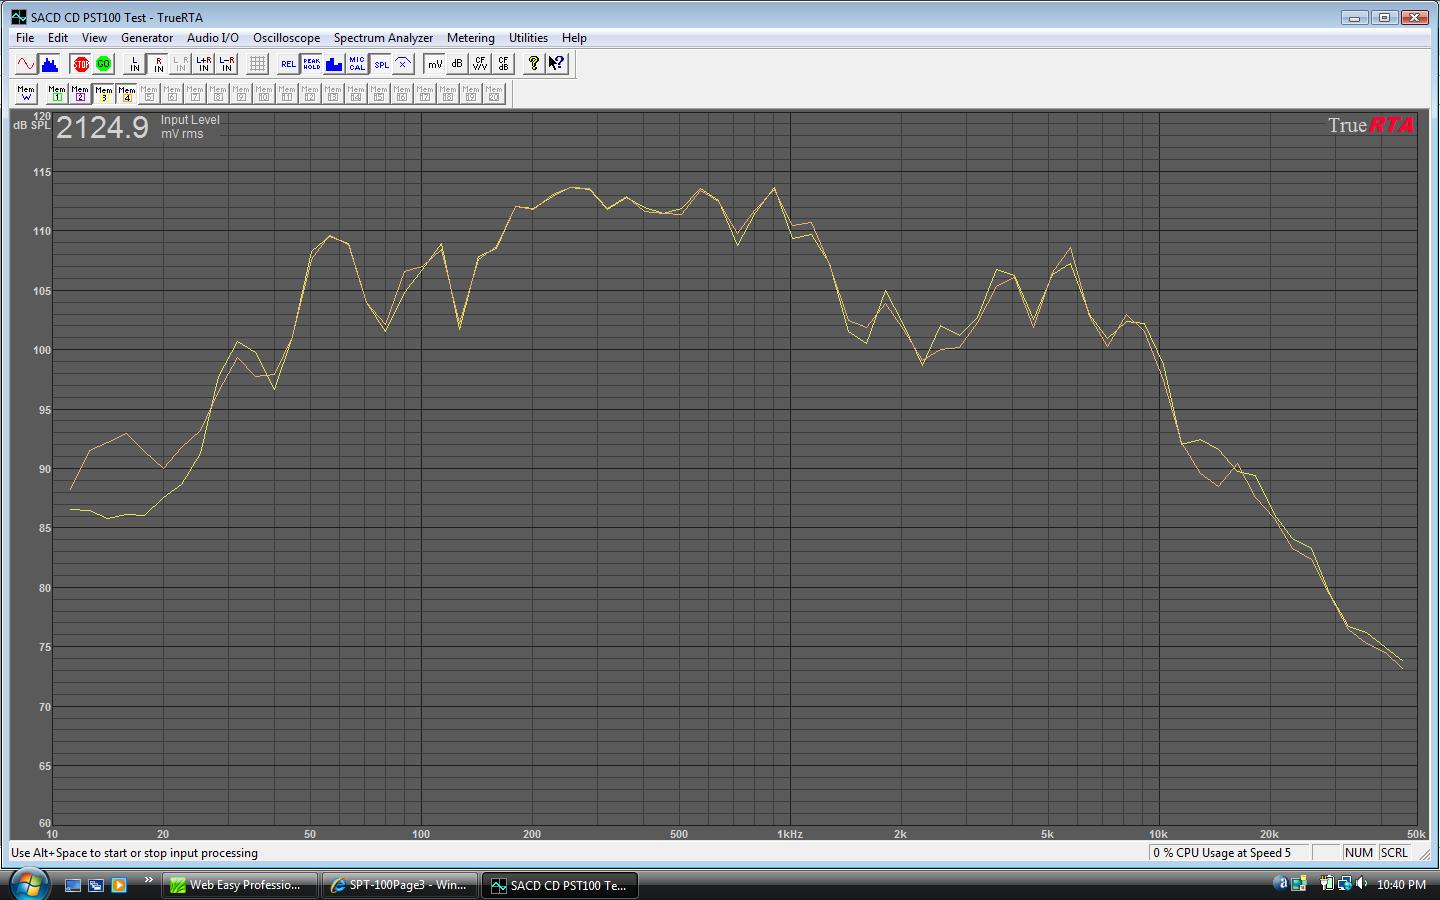This screenshot has height=900, width=1440.
Task: Click the Metering menu item
Action: click(x=470, y=38)
